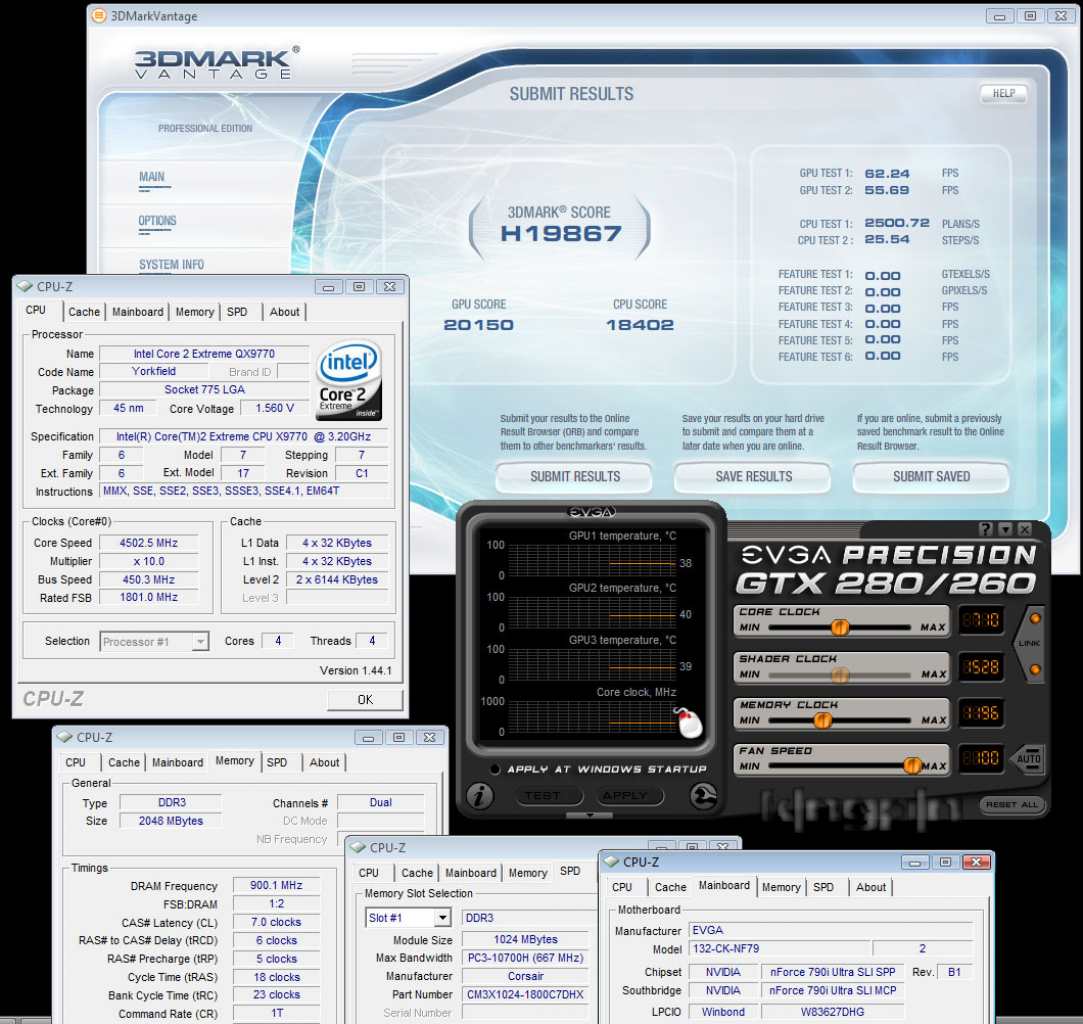This screenshot has width=1083, height=1024.
Task: Click the Core Speed 4502.5 MHz field
Action: click(x=148, y=543)
